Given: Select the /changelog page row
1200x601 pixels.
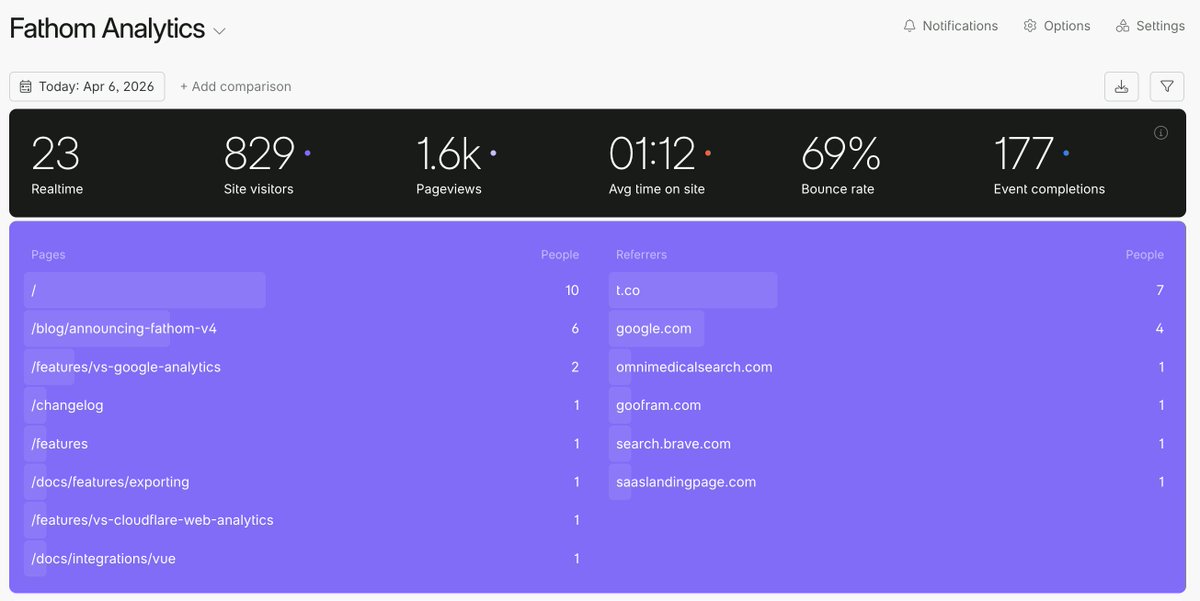Looking at the screenshot, I should click(302, 405).
